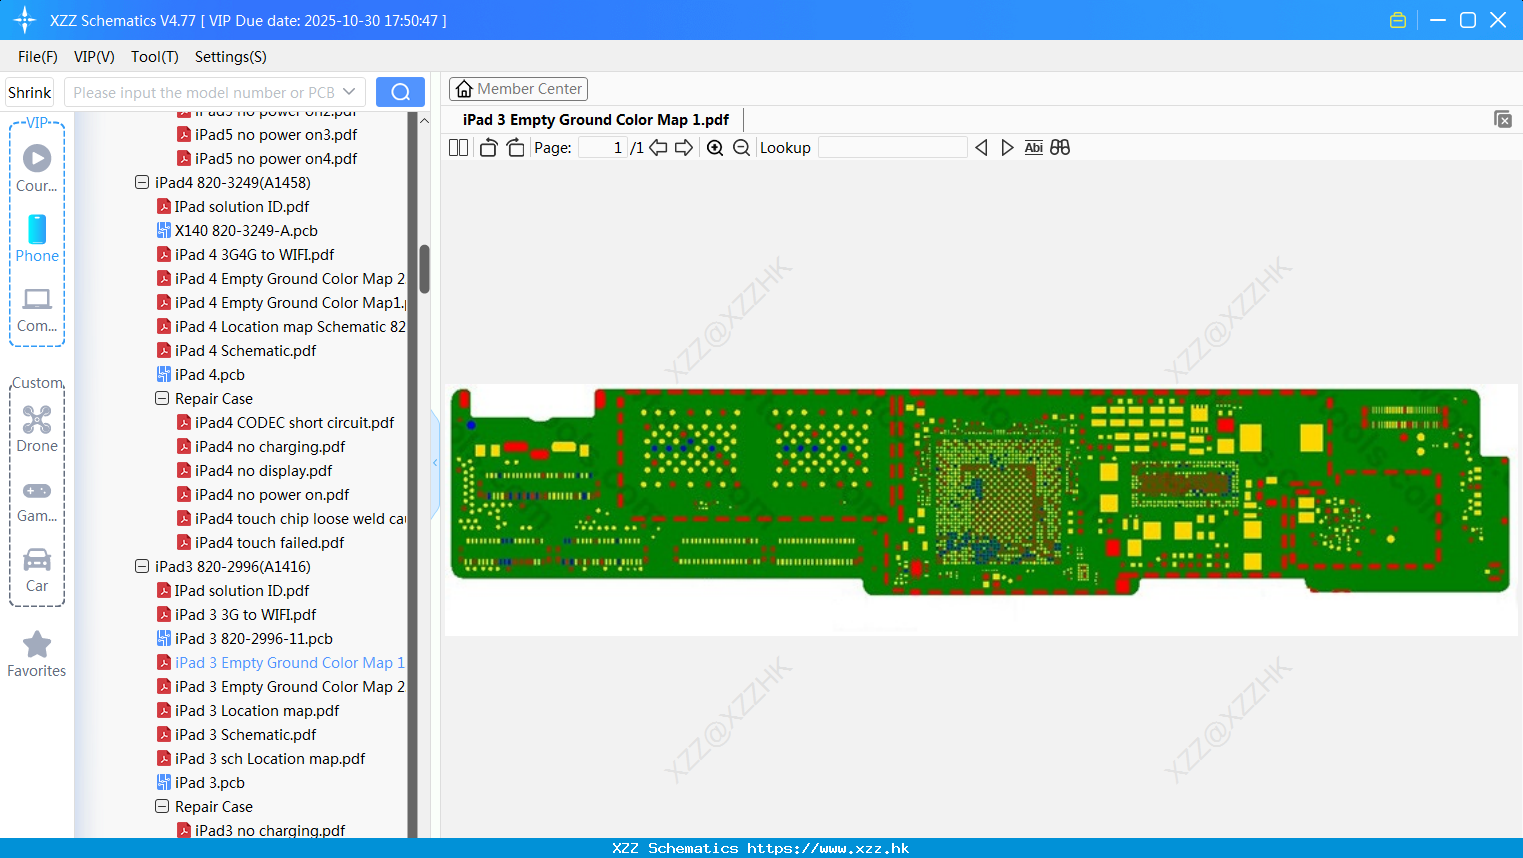Collapse the iPad4 Repair Case node
Image resolution: width=1523 pixels, height=858 pixels.
(162, 399)
